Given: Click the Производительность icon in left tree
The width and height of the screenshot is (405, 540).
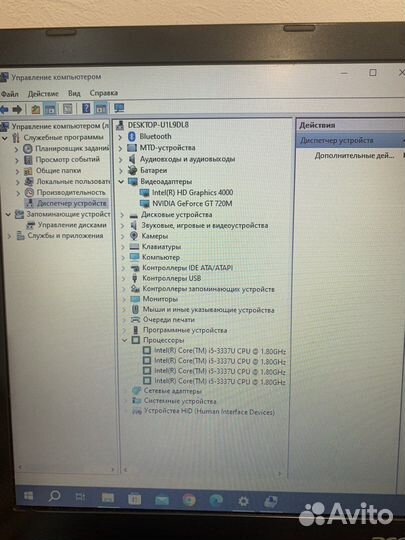Looking at the screenshot, I should 29,193.
